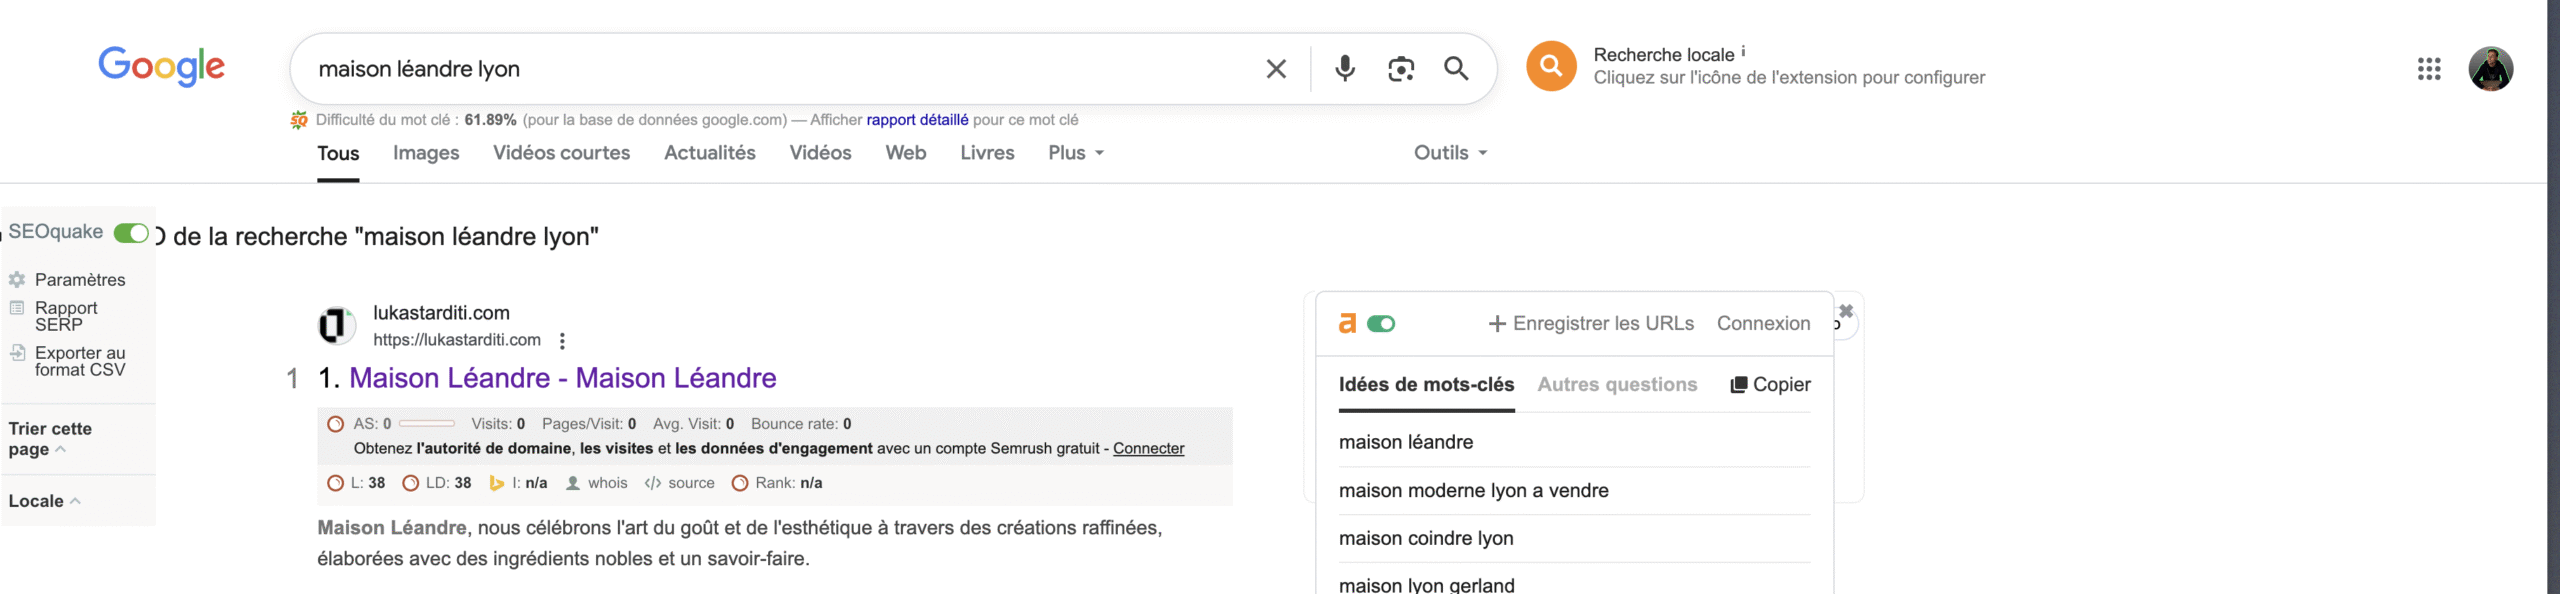This screenshot has width=2560, height=594.
Task: Click the orange logo in the keyword panel
Action: tap(1347, 324)
